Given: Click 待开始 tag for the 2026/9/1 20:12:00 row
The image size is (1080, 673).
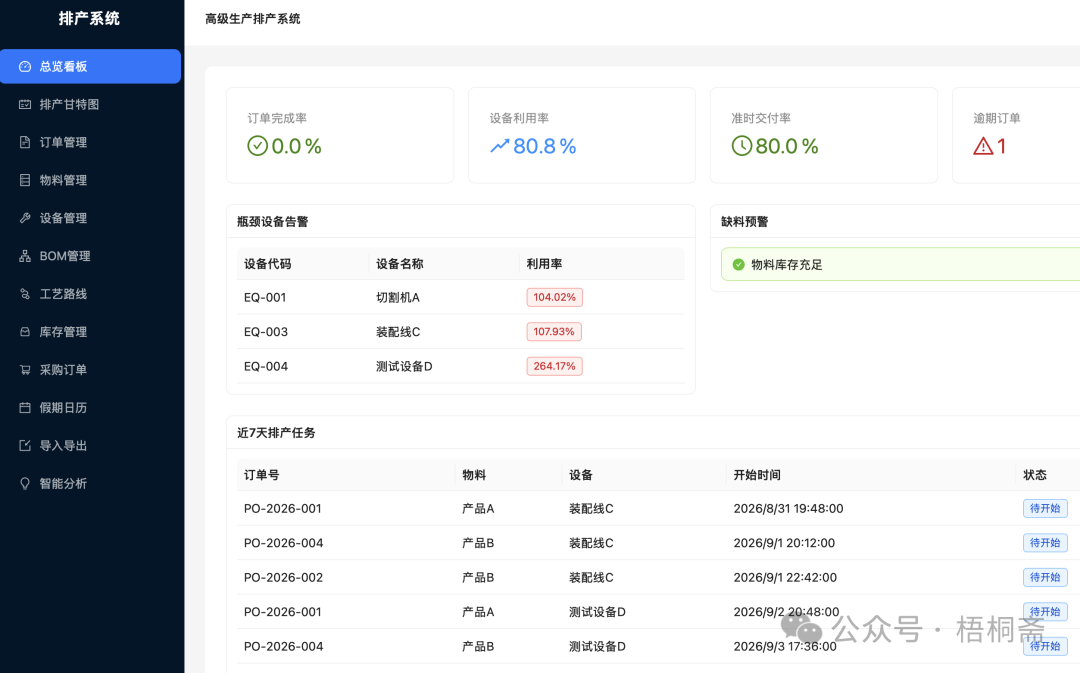Looking at the screenshot, I should coord(1045,543).
